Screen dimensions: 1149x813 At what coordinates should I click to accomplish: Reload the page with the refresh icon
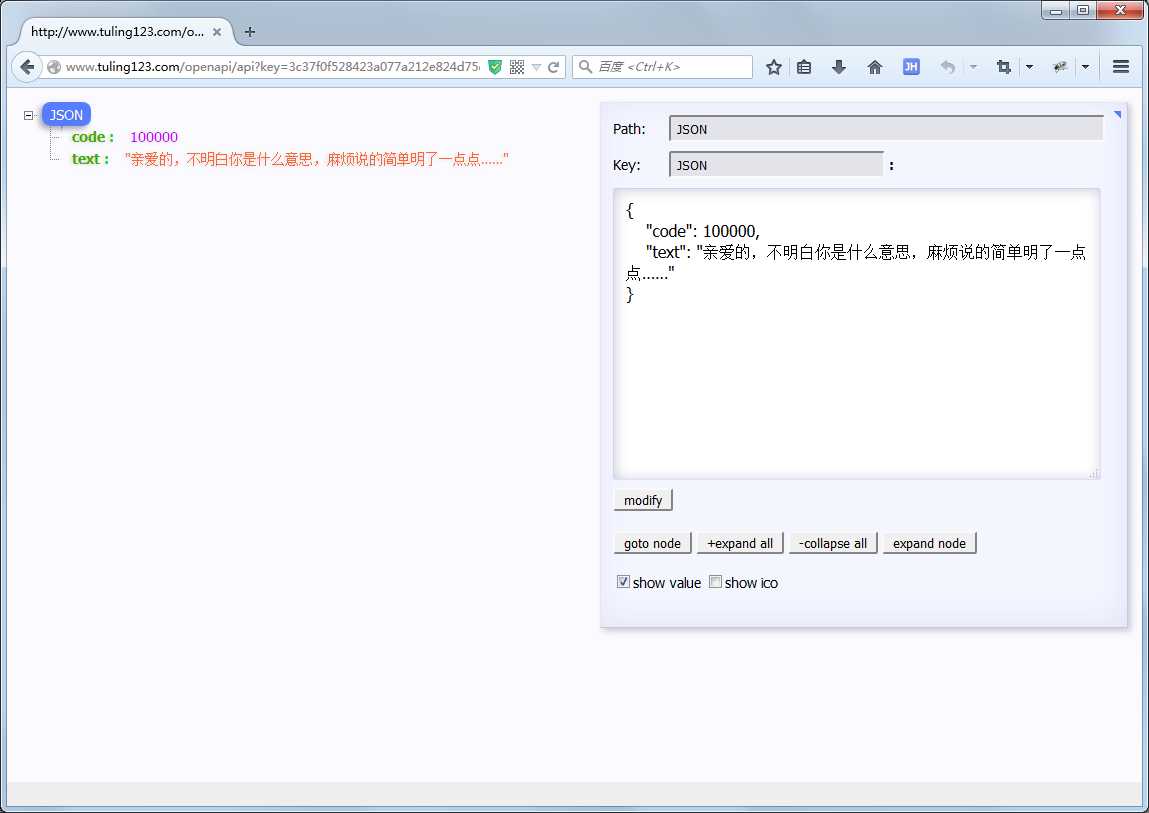coord(554,67)
